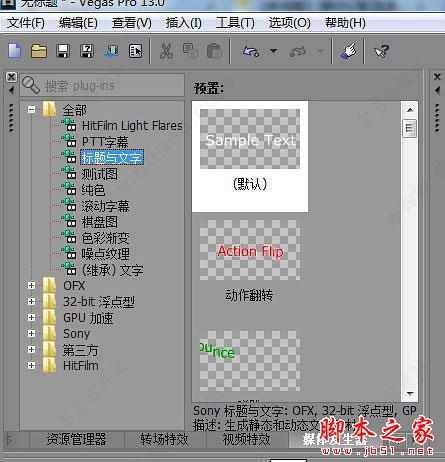Click plug-in icon beside 纯色
The height and width of the screenshot is (462, 445).
(x=69, y=189)
